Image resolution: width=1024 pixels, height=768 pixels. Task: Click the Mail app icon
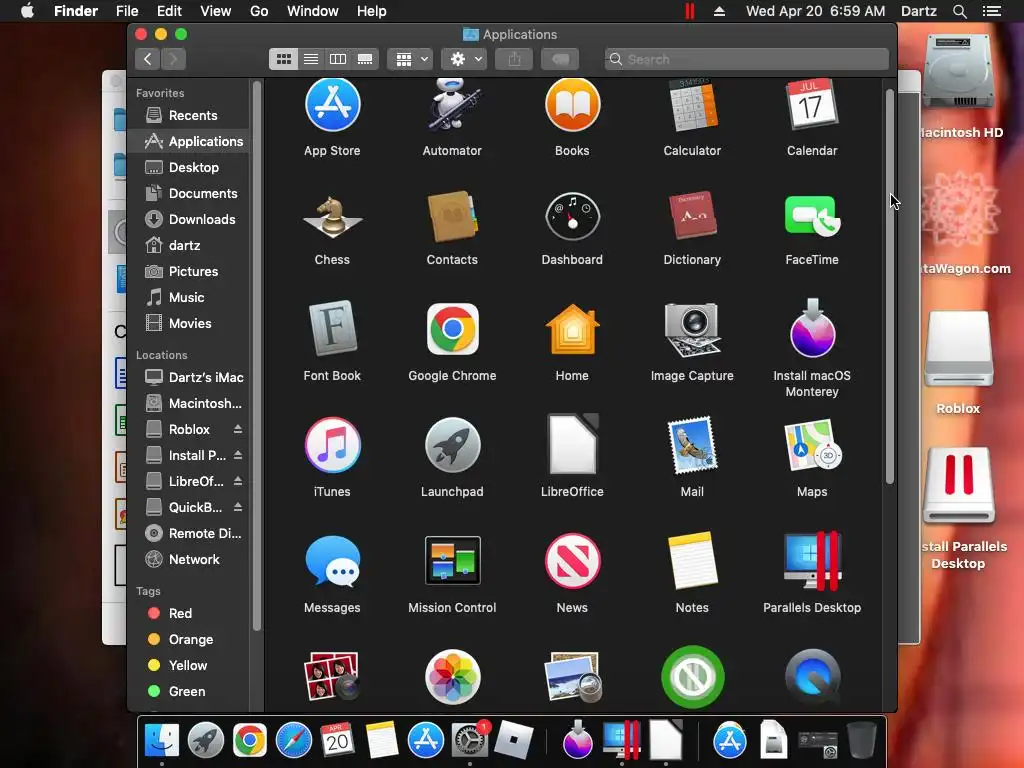pos(692,445)
